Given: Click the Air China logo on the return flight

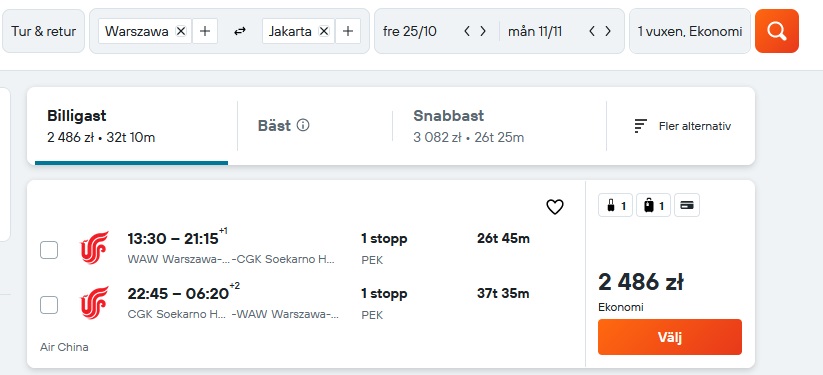Looking at the screenshot, I should click(94, 303).
